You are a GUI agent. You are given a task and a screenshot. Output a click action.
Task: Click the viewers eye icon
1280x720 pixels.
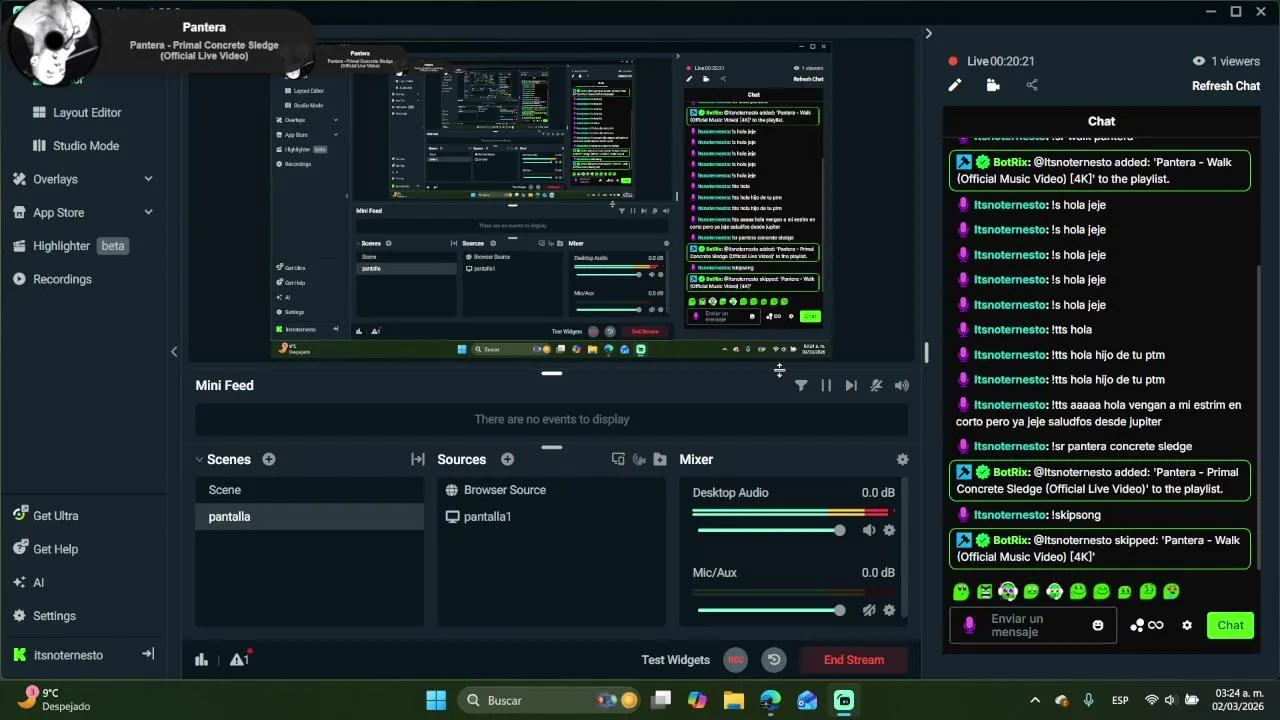click(x=1198, y=61)
